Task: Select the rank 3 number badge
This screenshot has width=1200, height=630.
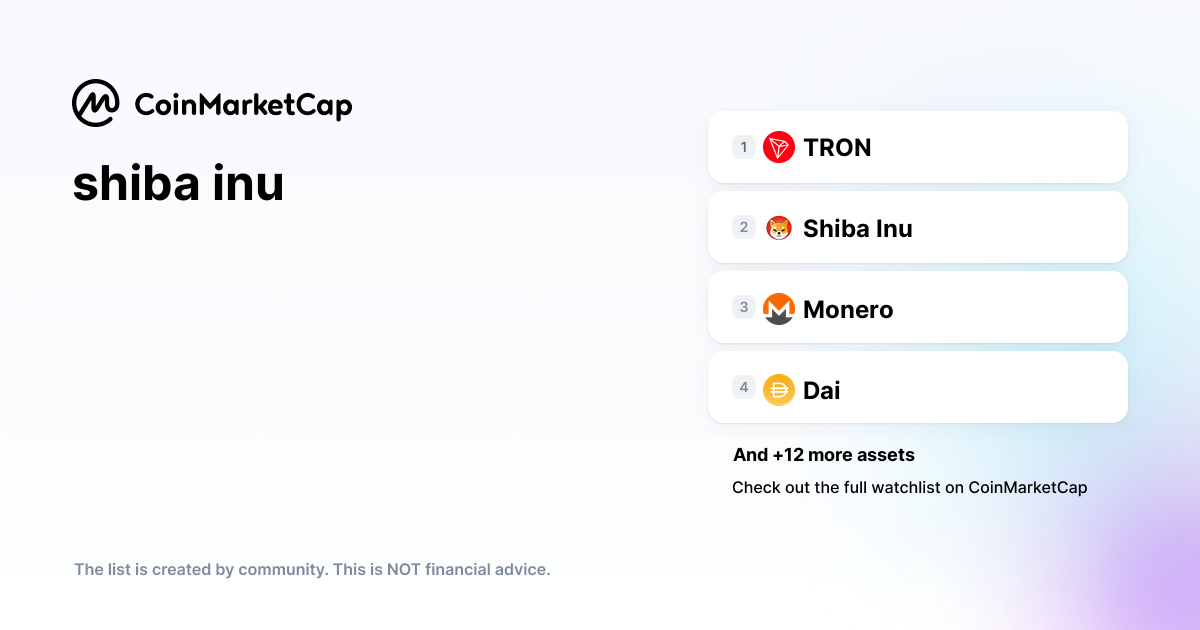Action: pos(743,307)
